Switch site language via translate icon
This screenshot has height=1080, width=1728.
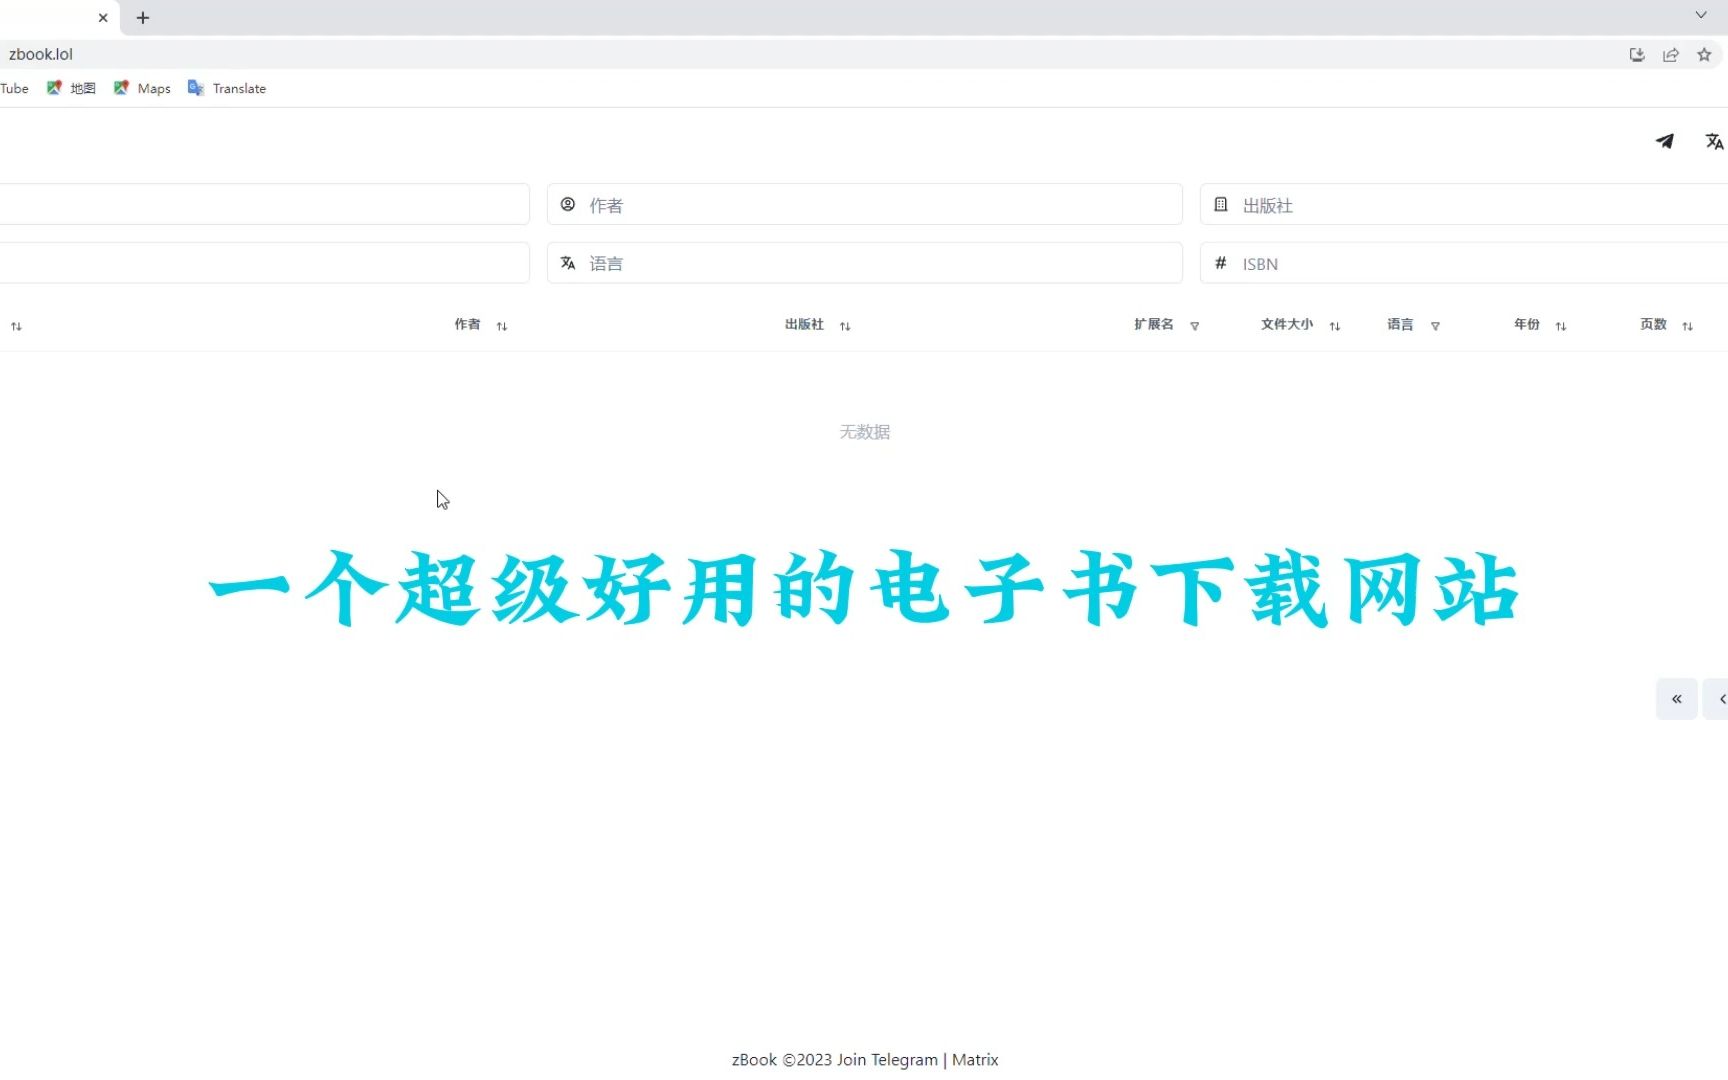coord(1714,141)
